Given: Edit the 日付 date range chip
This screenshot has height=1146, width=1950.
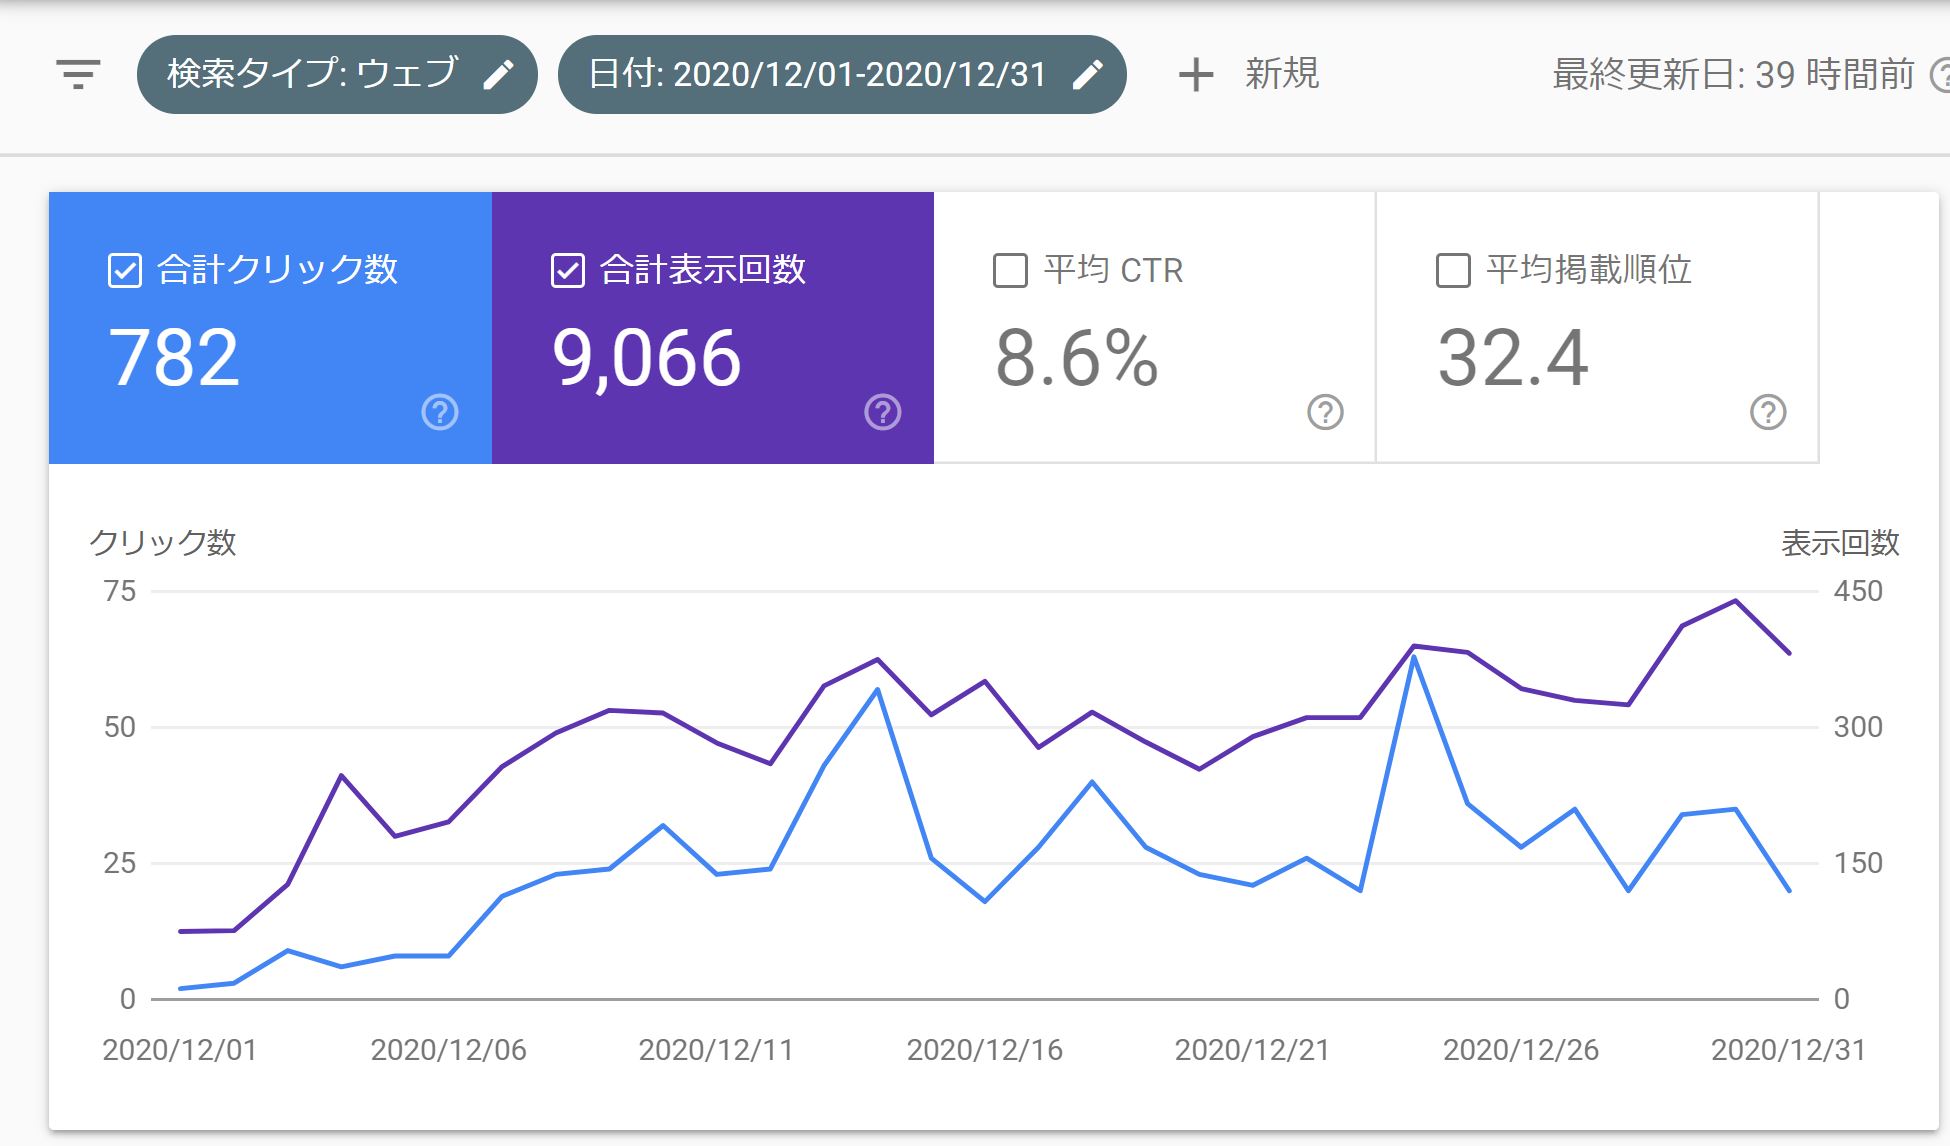Looking at the screenshot, I should click(842, 74).
